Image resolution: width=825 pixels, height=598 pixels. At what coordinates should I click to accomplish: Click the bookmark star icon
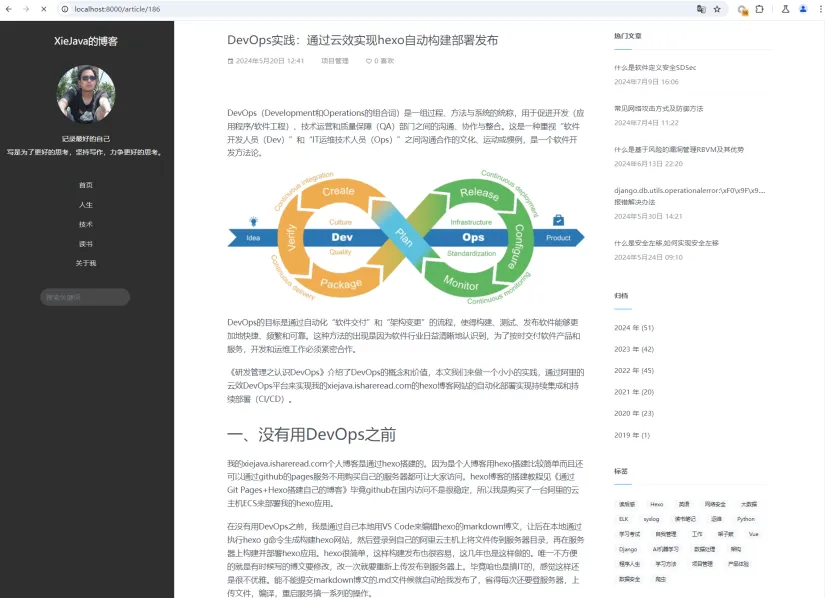tap(717, 9)
